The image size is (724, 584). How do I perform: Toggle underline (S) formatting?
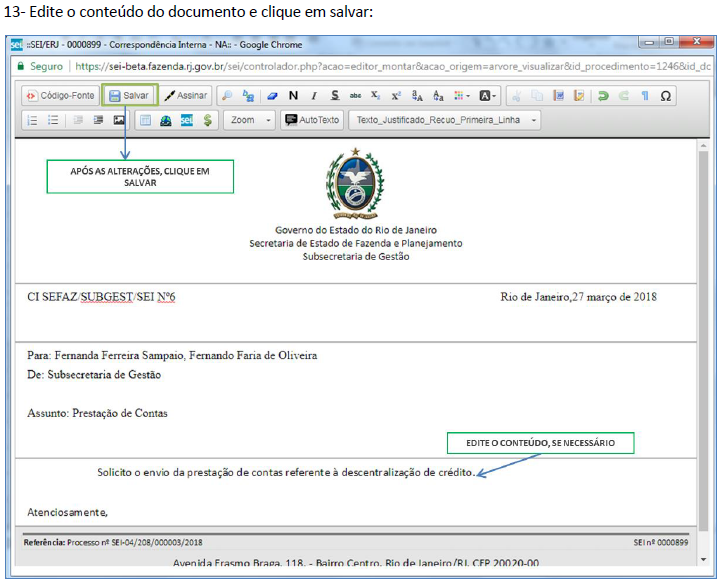[x=334, y=96]
